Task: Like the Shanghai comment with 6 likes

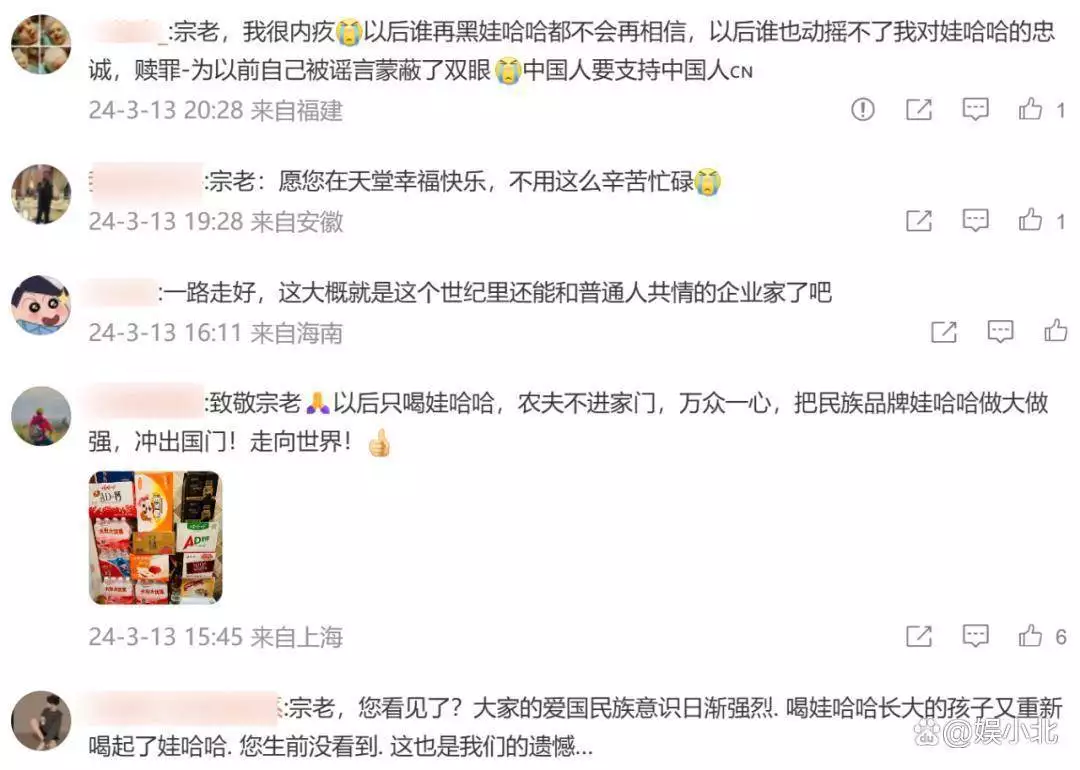Action: click(1030, 635)
